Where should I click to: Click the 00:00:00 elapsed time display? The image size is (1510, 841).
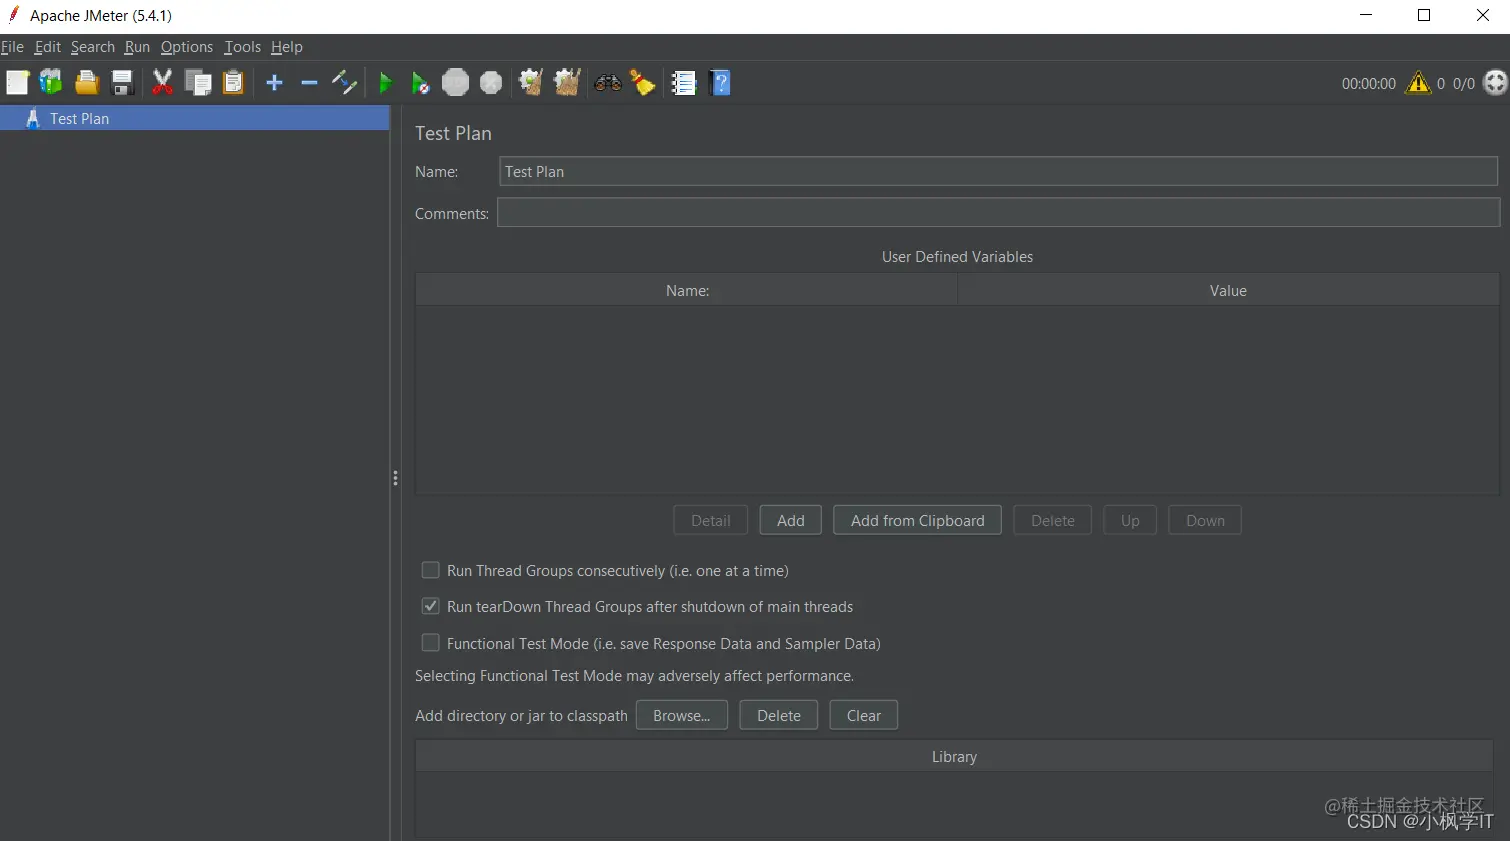pyautogui.click(x=1368, y=83)
